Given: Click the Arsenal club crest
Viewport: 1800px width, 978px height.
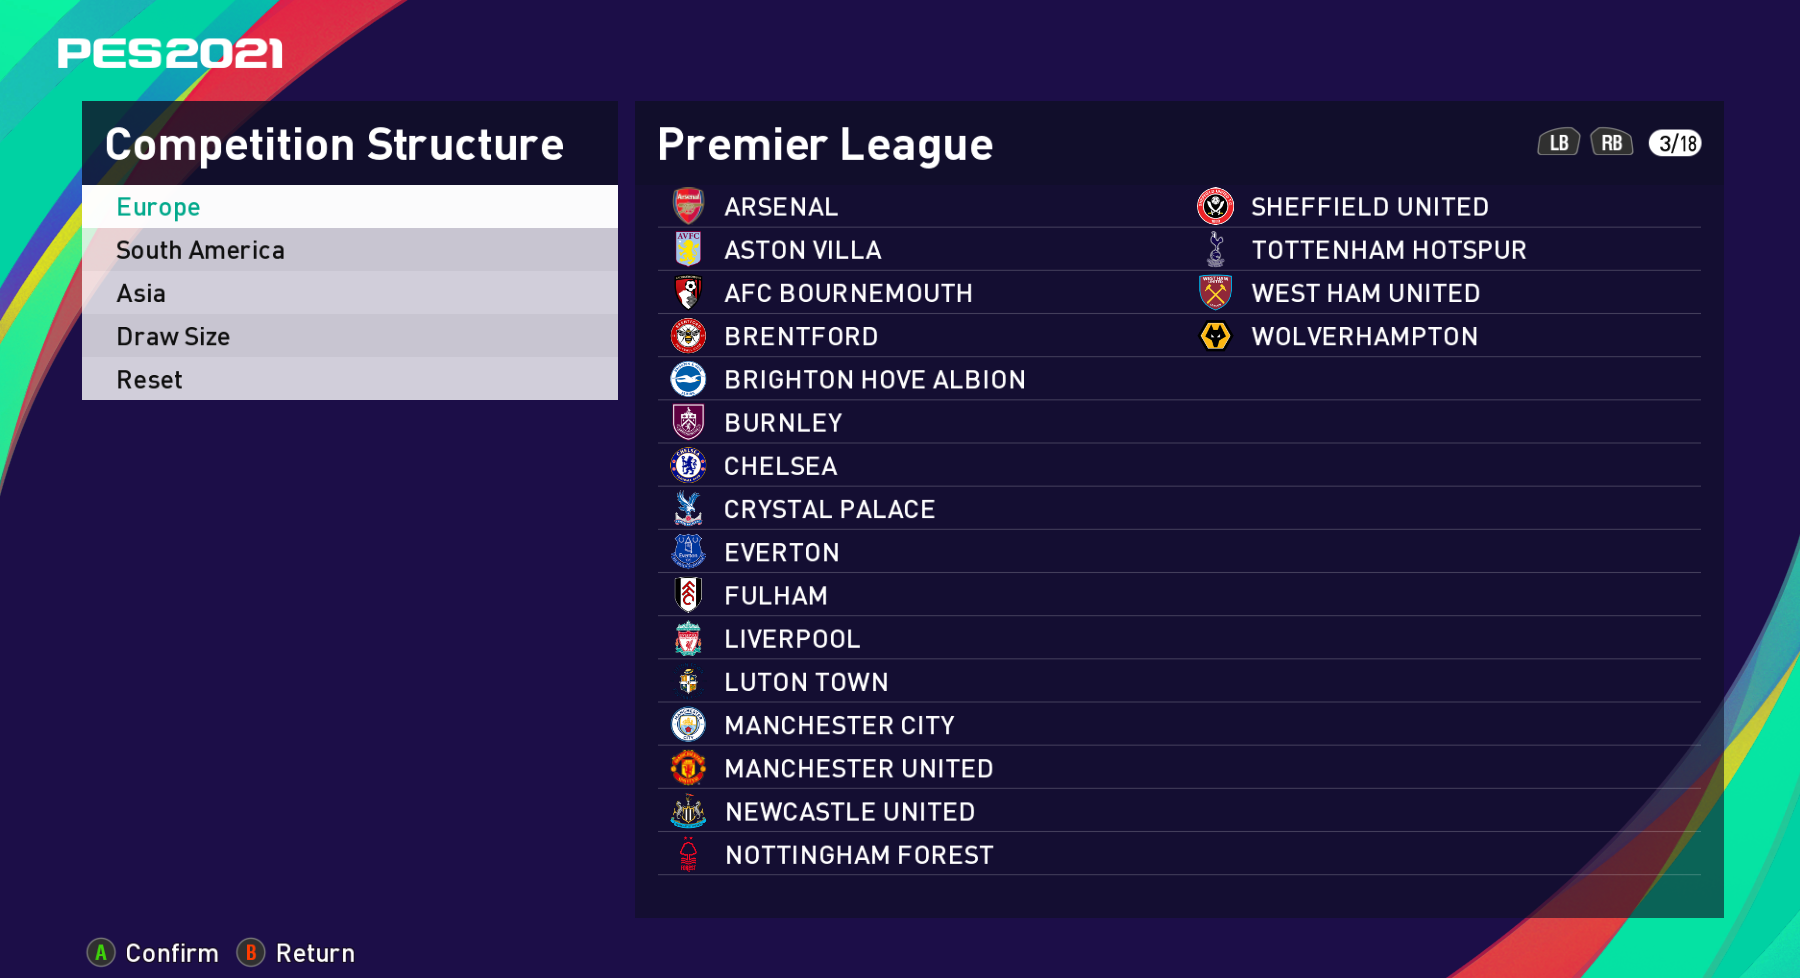Looking at the screenshot, I should click(x=688, y=206).
